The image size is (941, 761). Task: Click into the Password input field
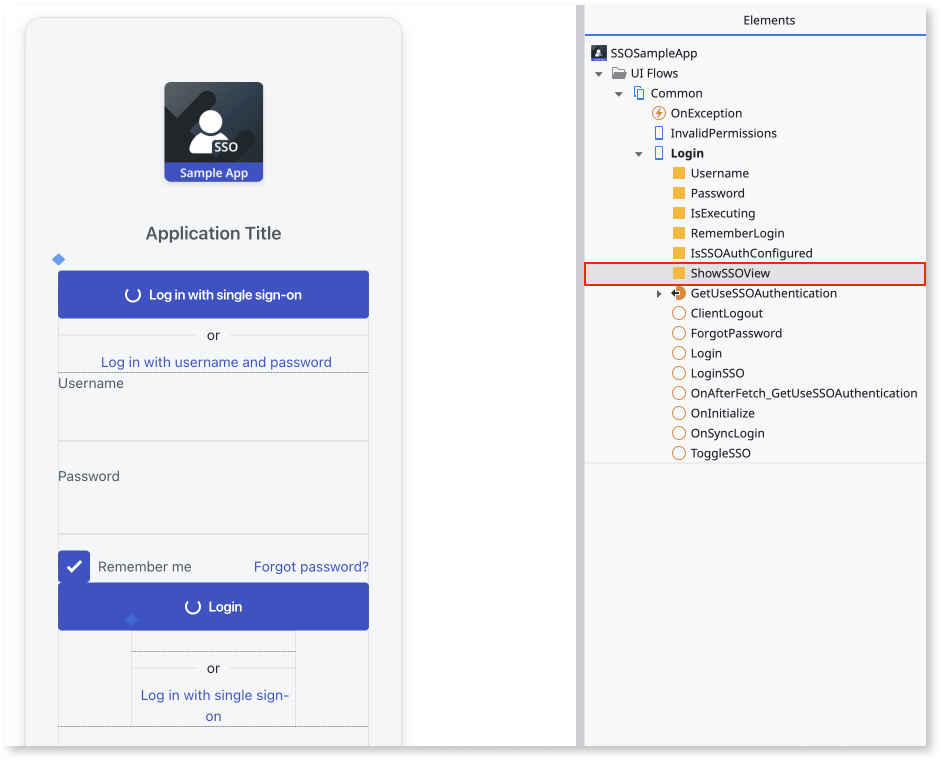point(213,510)
